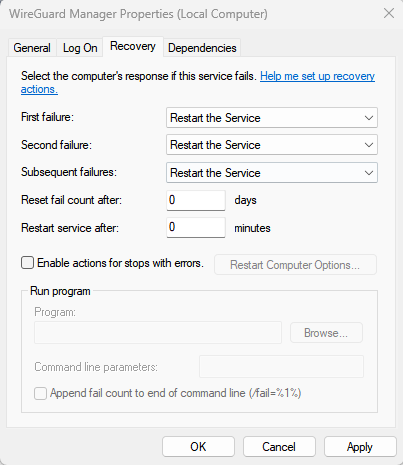Enable actions for stops with errors checkbox
The image size is (403, 465).
point(28,263)
